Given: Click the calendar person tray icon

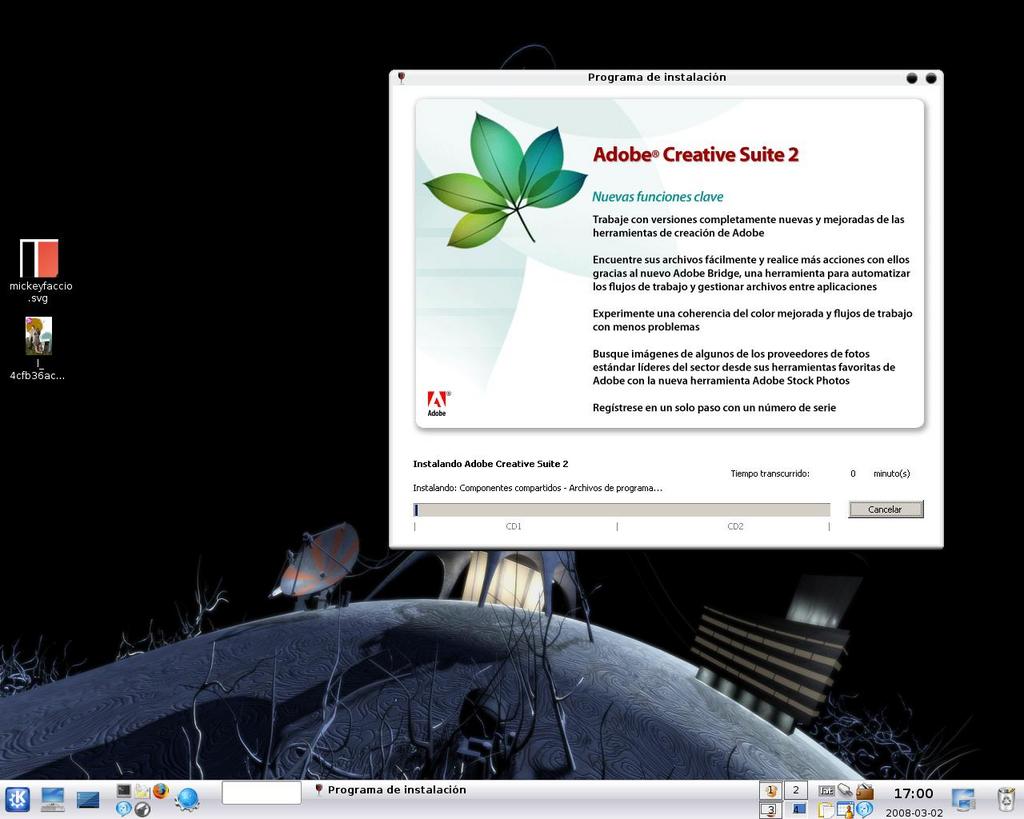Looking at the screenshot, I should click(x=845, y=810).
